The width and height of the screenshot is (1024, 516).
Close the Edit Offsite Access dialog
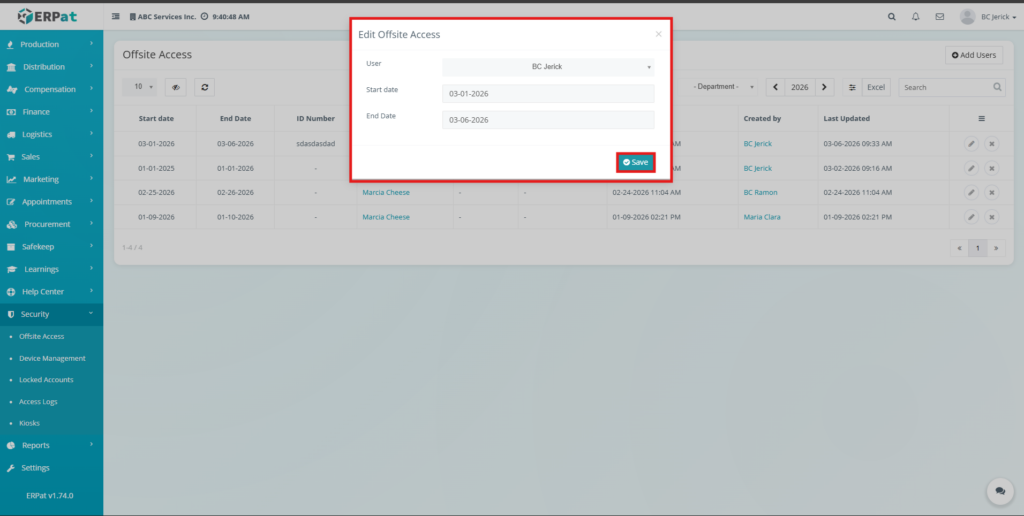point(658,34)
